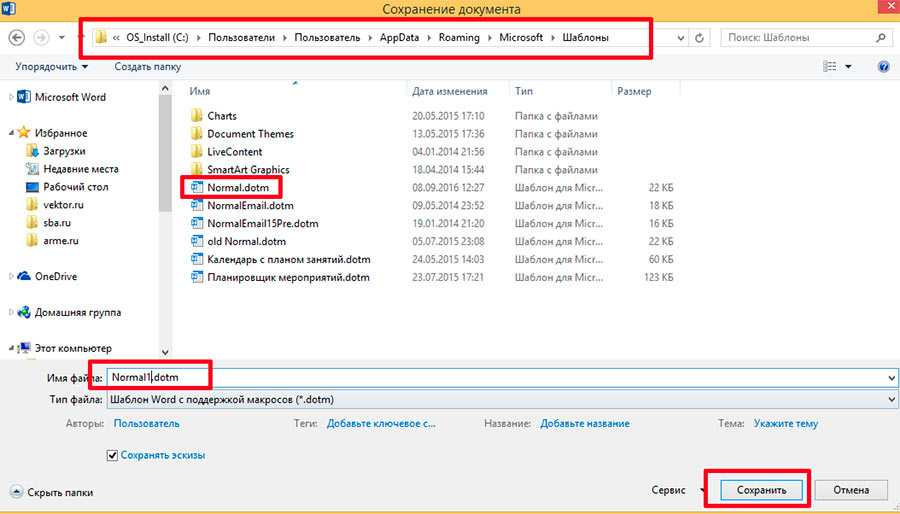
Task: Click the back navigation arrow
Action: tap(16, 37)
